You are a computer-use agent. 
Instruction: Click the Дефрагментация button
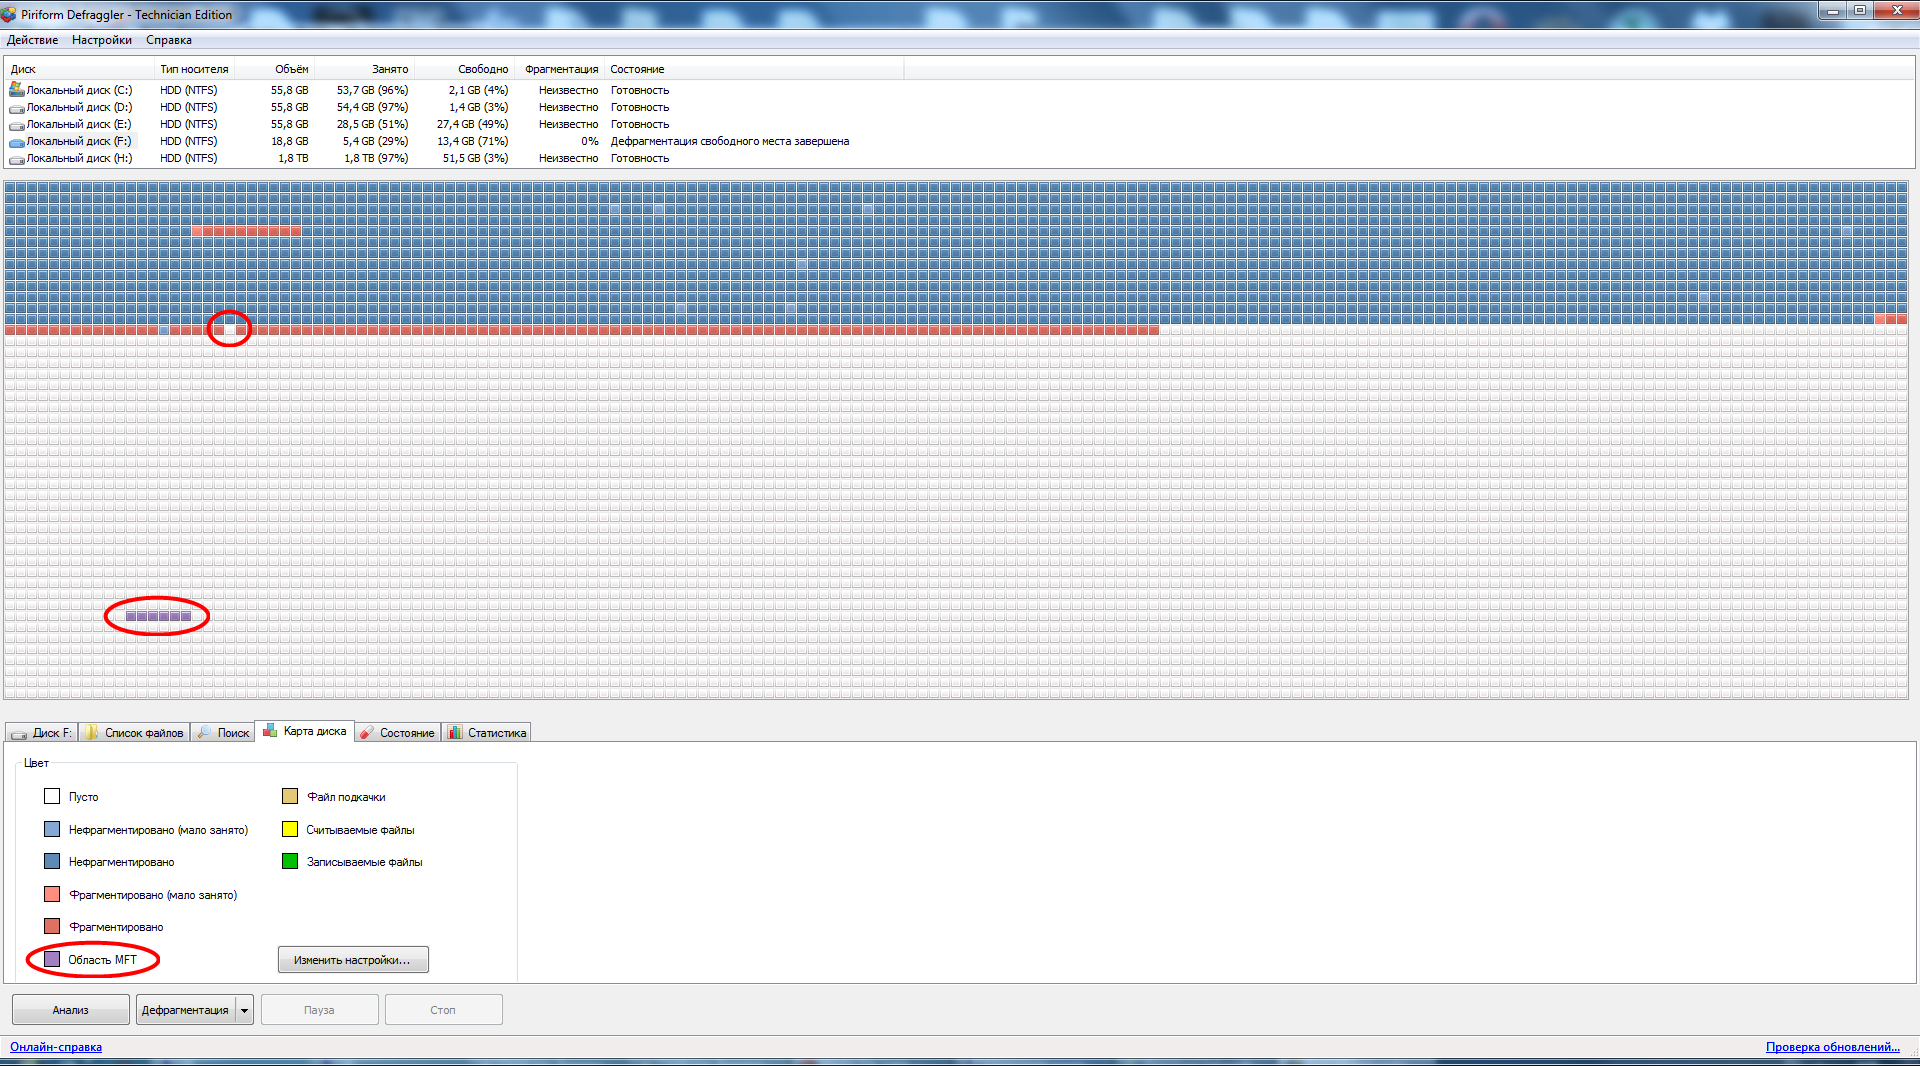coord(185,1010)
